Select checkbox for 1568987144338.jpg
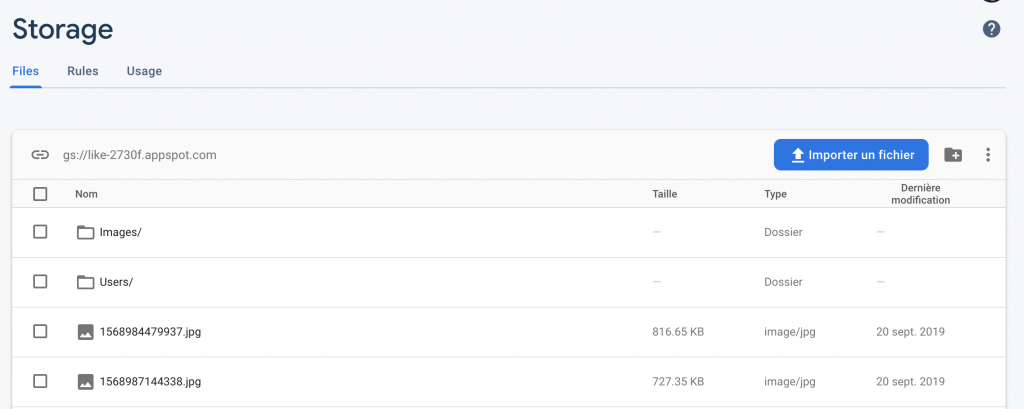This screenshot has height=409, width=1024. click(x=40, y=381)
